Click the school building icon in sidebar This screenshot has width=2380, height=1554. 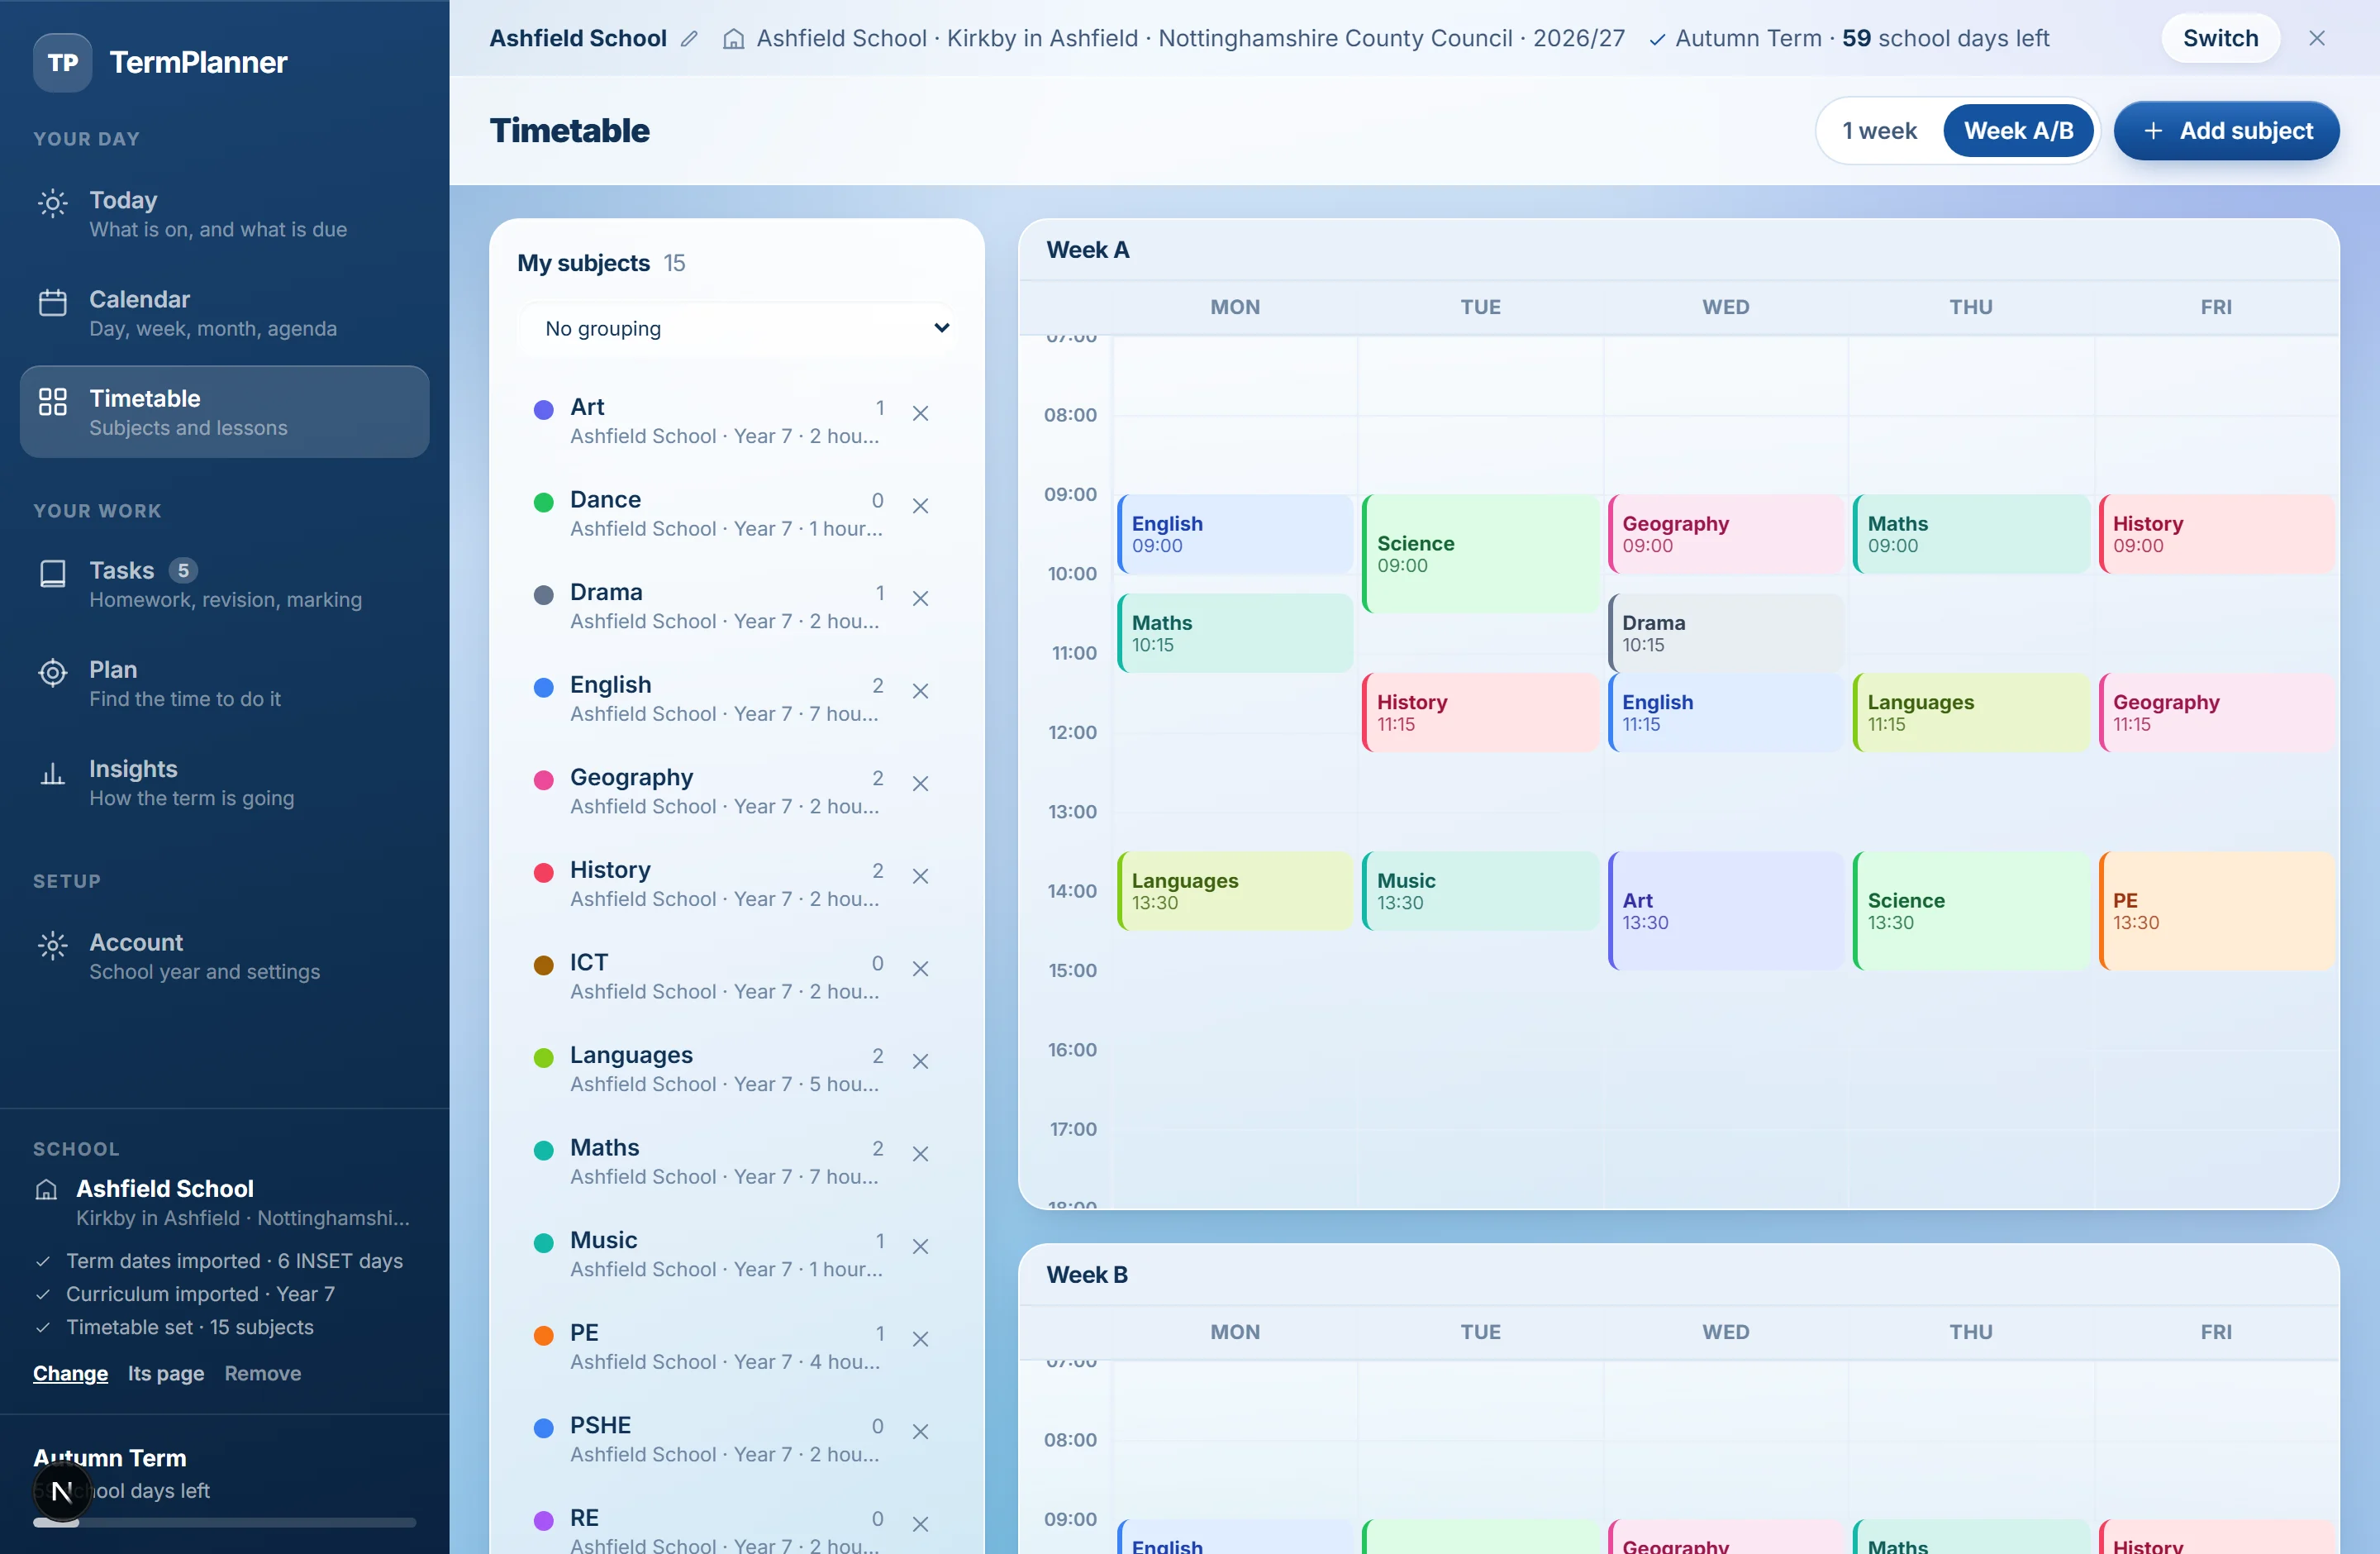[46, 1189]
